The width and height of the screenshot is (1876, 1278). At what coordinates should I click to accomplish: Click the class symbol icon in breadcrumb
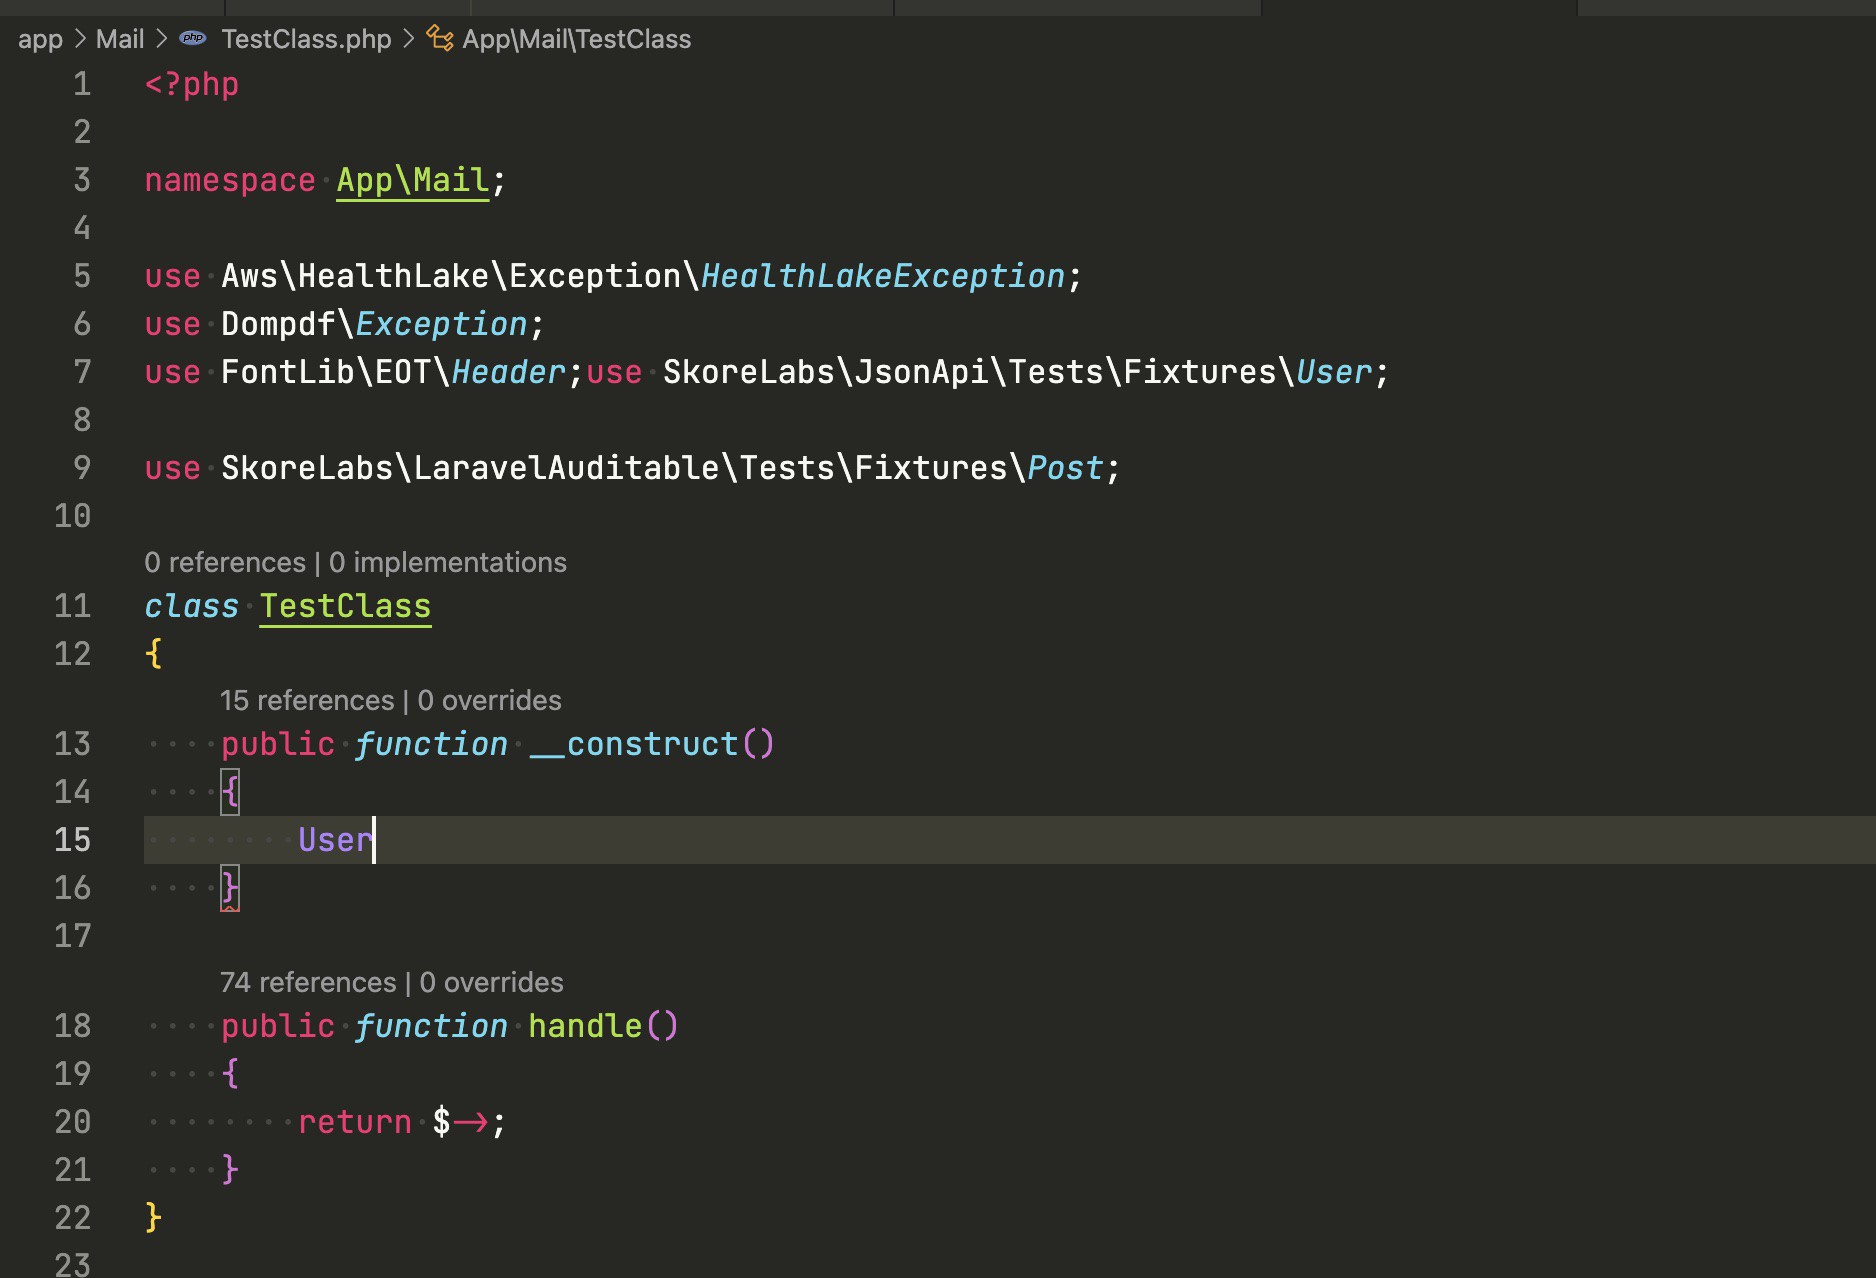tap(440, 39)
